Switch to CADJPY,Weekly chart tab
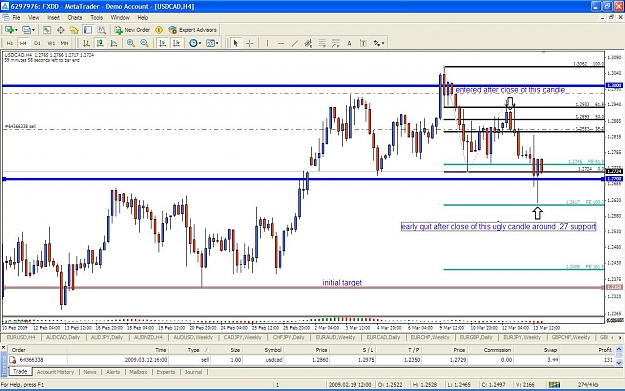Viewport: 625px width, 391px height. [242, 337]
